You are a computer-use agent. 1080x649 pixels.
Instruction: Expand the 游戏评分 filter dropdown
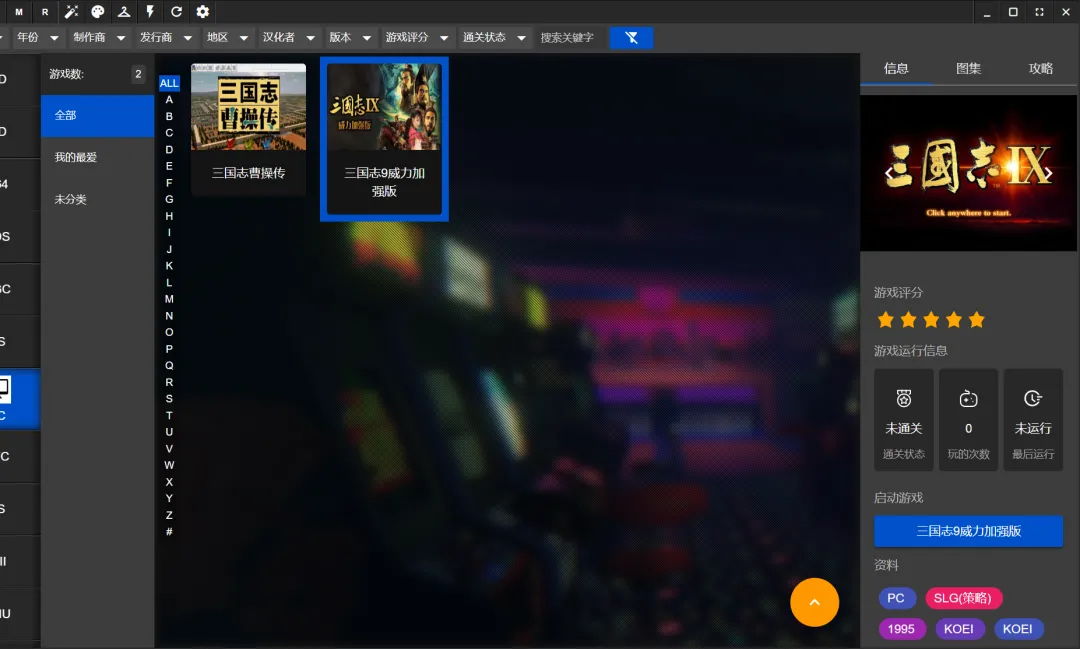[417, 37]
